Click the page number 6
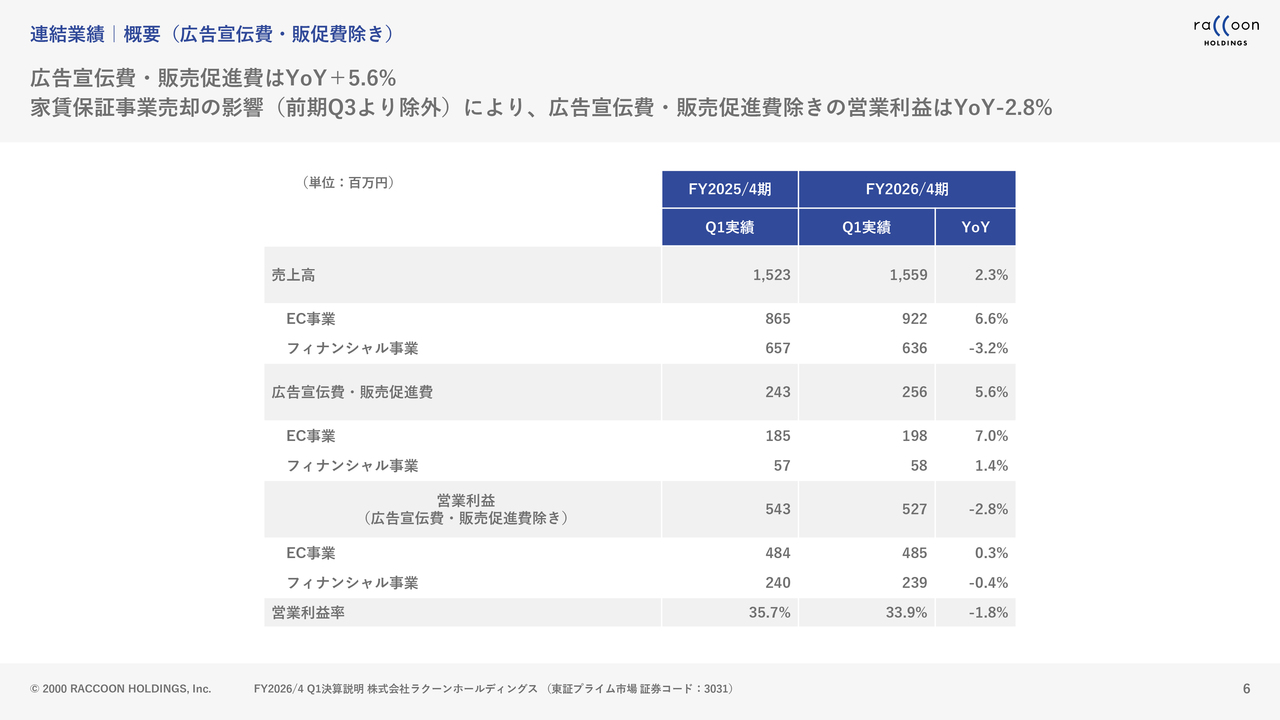This screenshot has height=720, width=1280. pos(1246,689)
